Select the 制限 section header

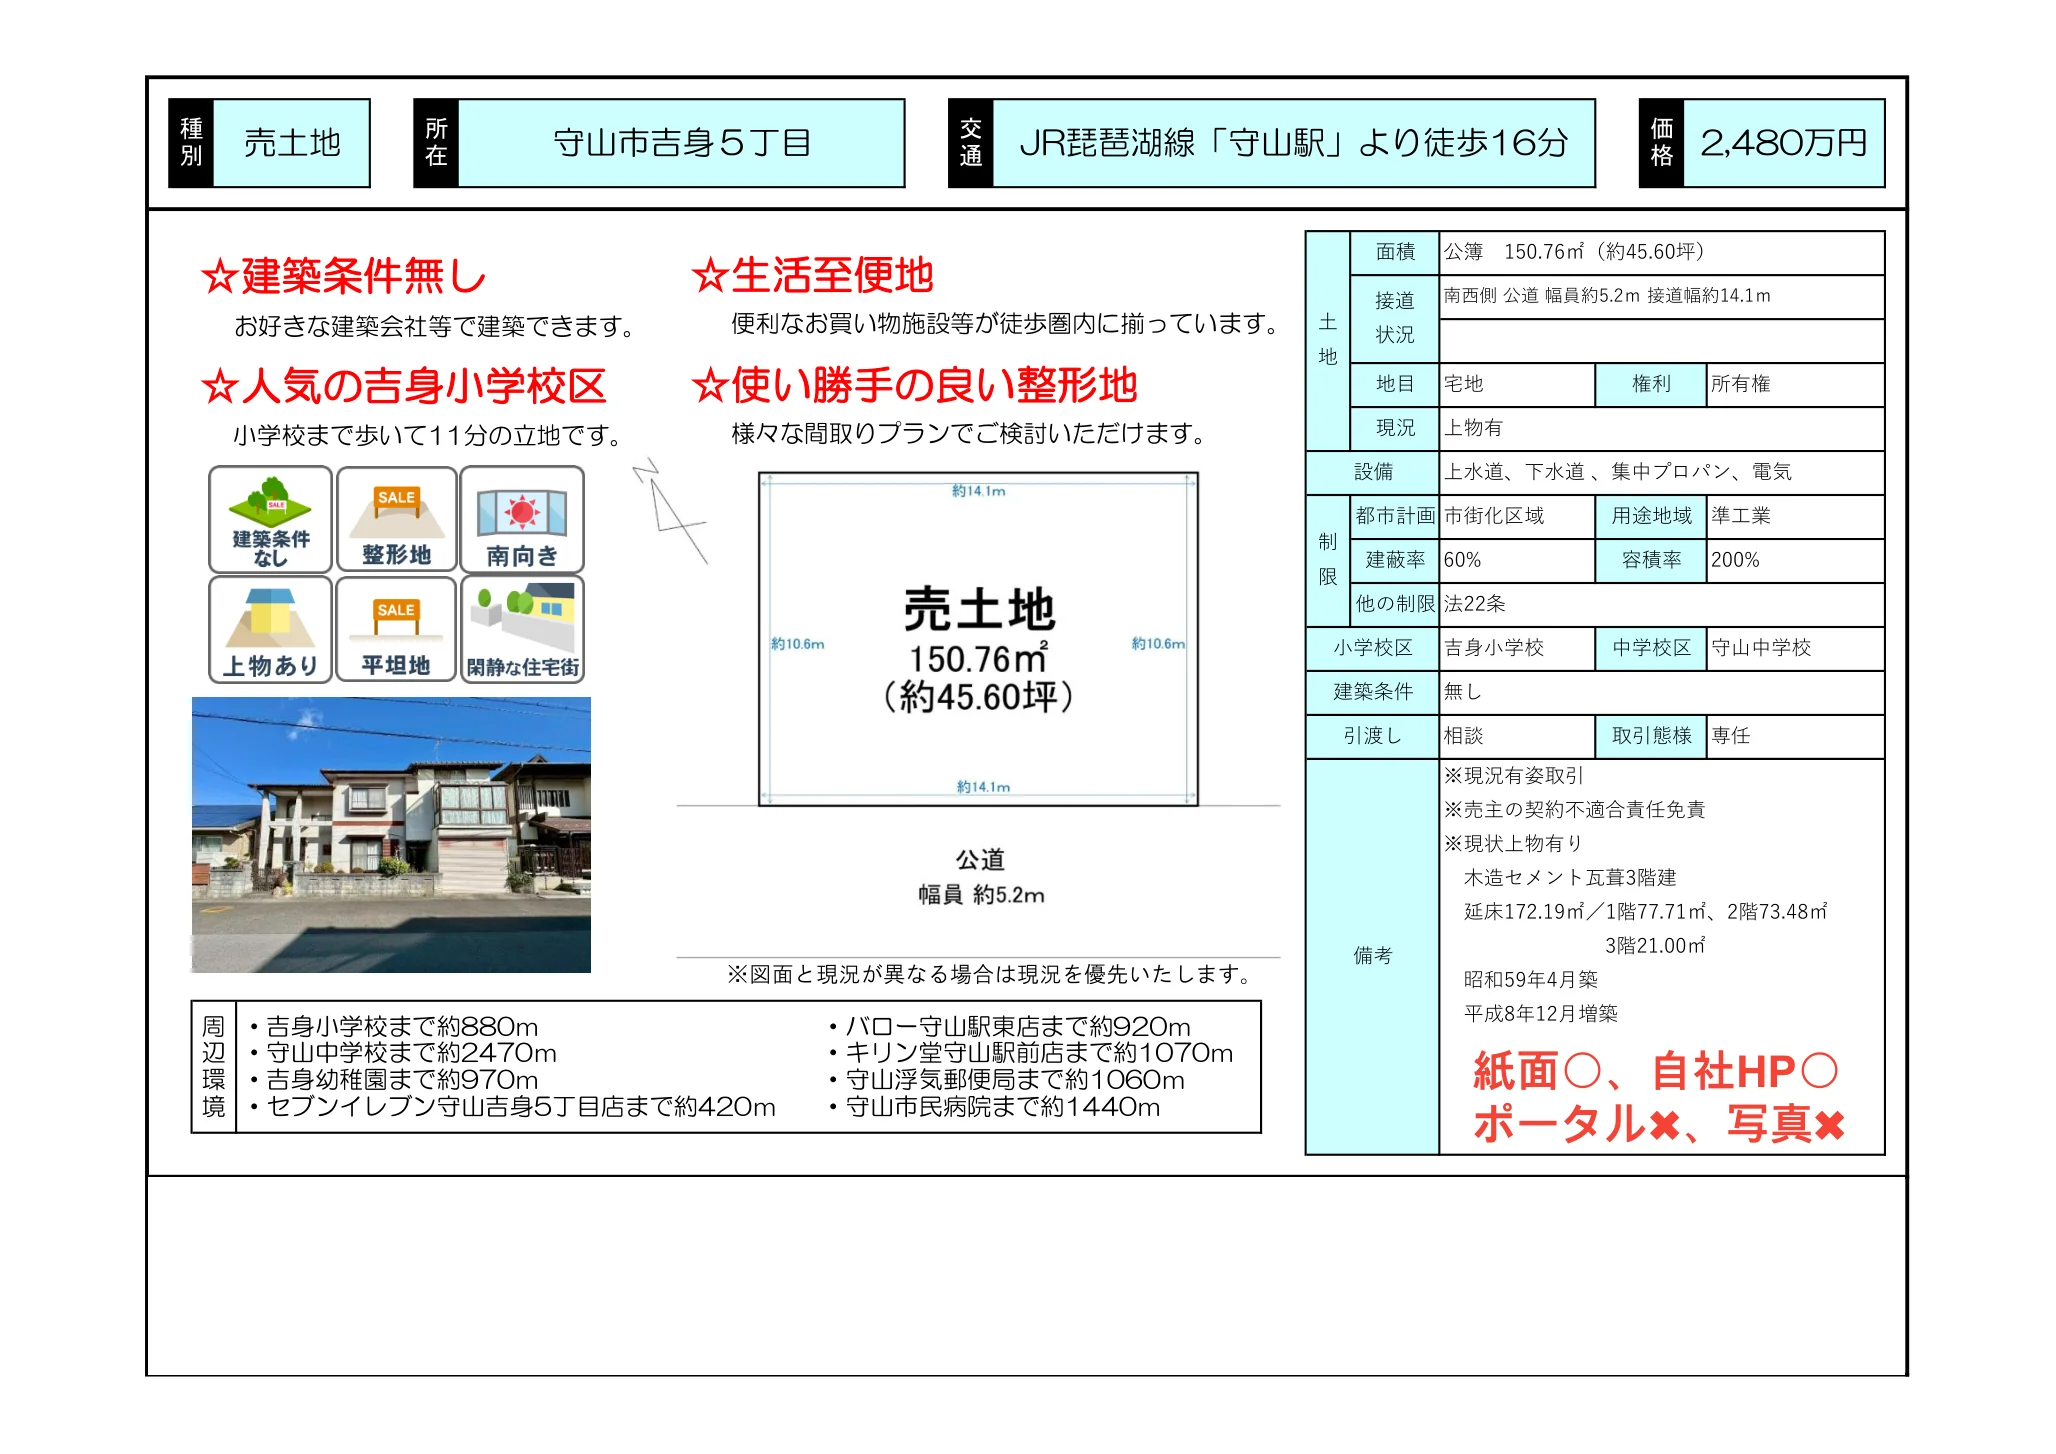[x=1326, y=559]
